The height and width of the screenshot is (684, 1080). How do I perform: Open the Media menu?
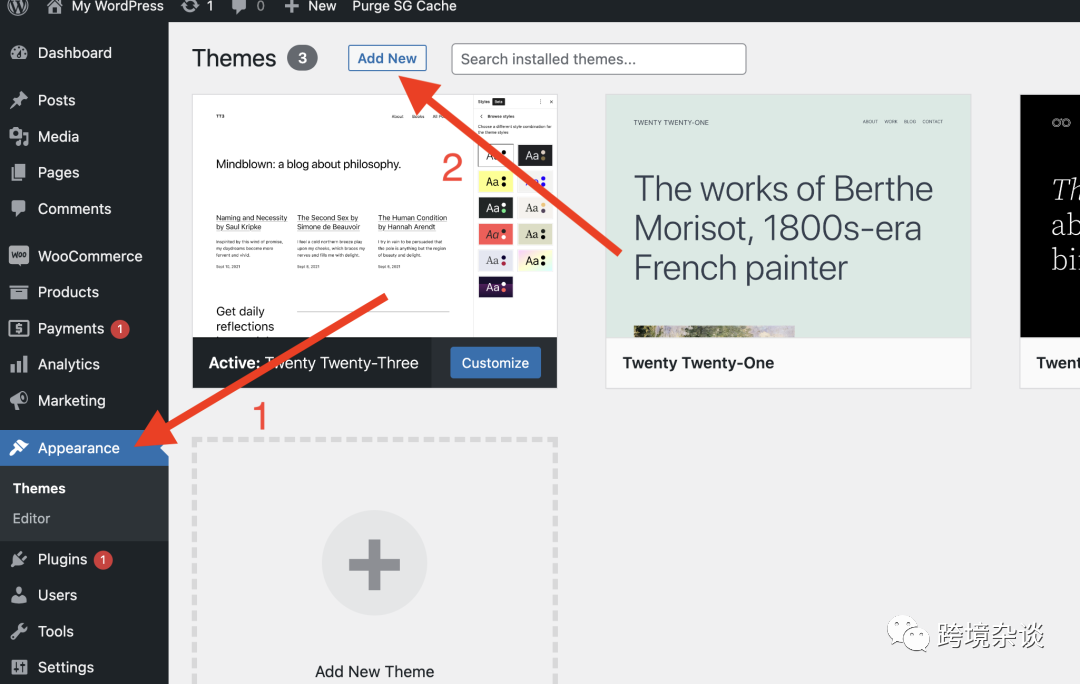(59, 136)
